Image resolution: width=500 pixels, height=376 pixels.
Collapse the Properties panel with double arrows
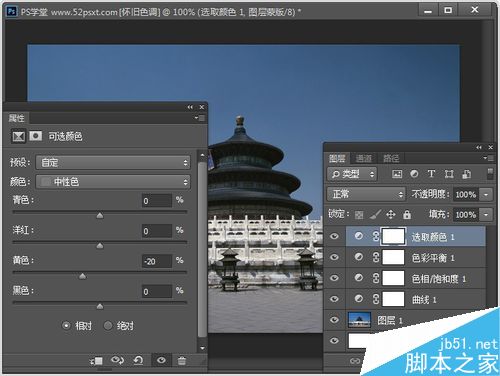[190, 107]
